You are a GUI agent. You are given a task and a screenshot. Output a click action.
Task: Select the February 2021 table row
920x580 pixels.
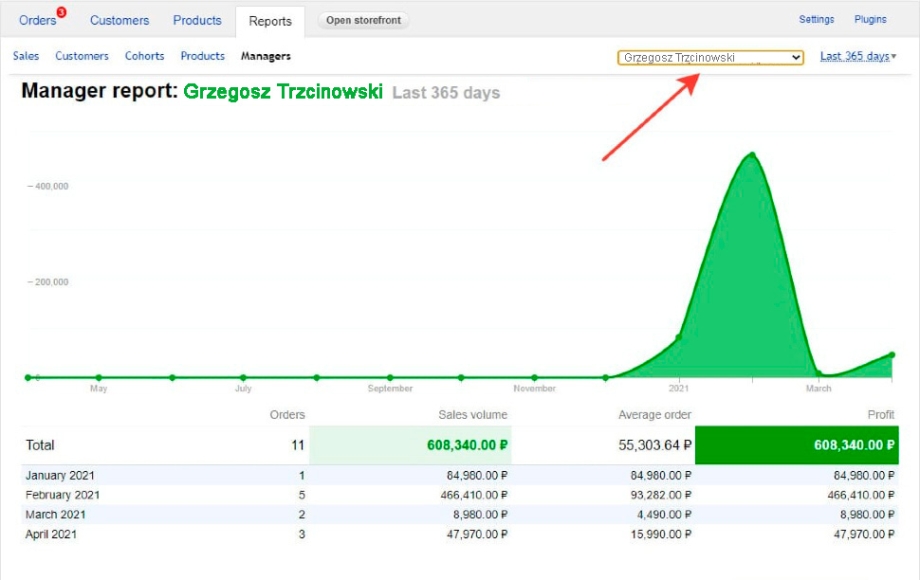point(460,494)
